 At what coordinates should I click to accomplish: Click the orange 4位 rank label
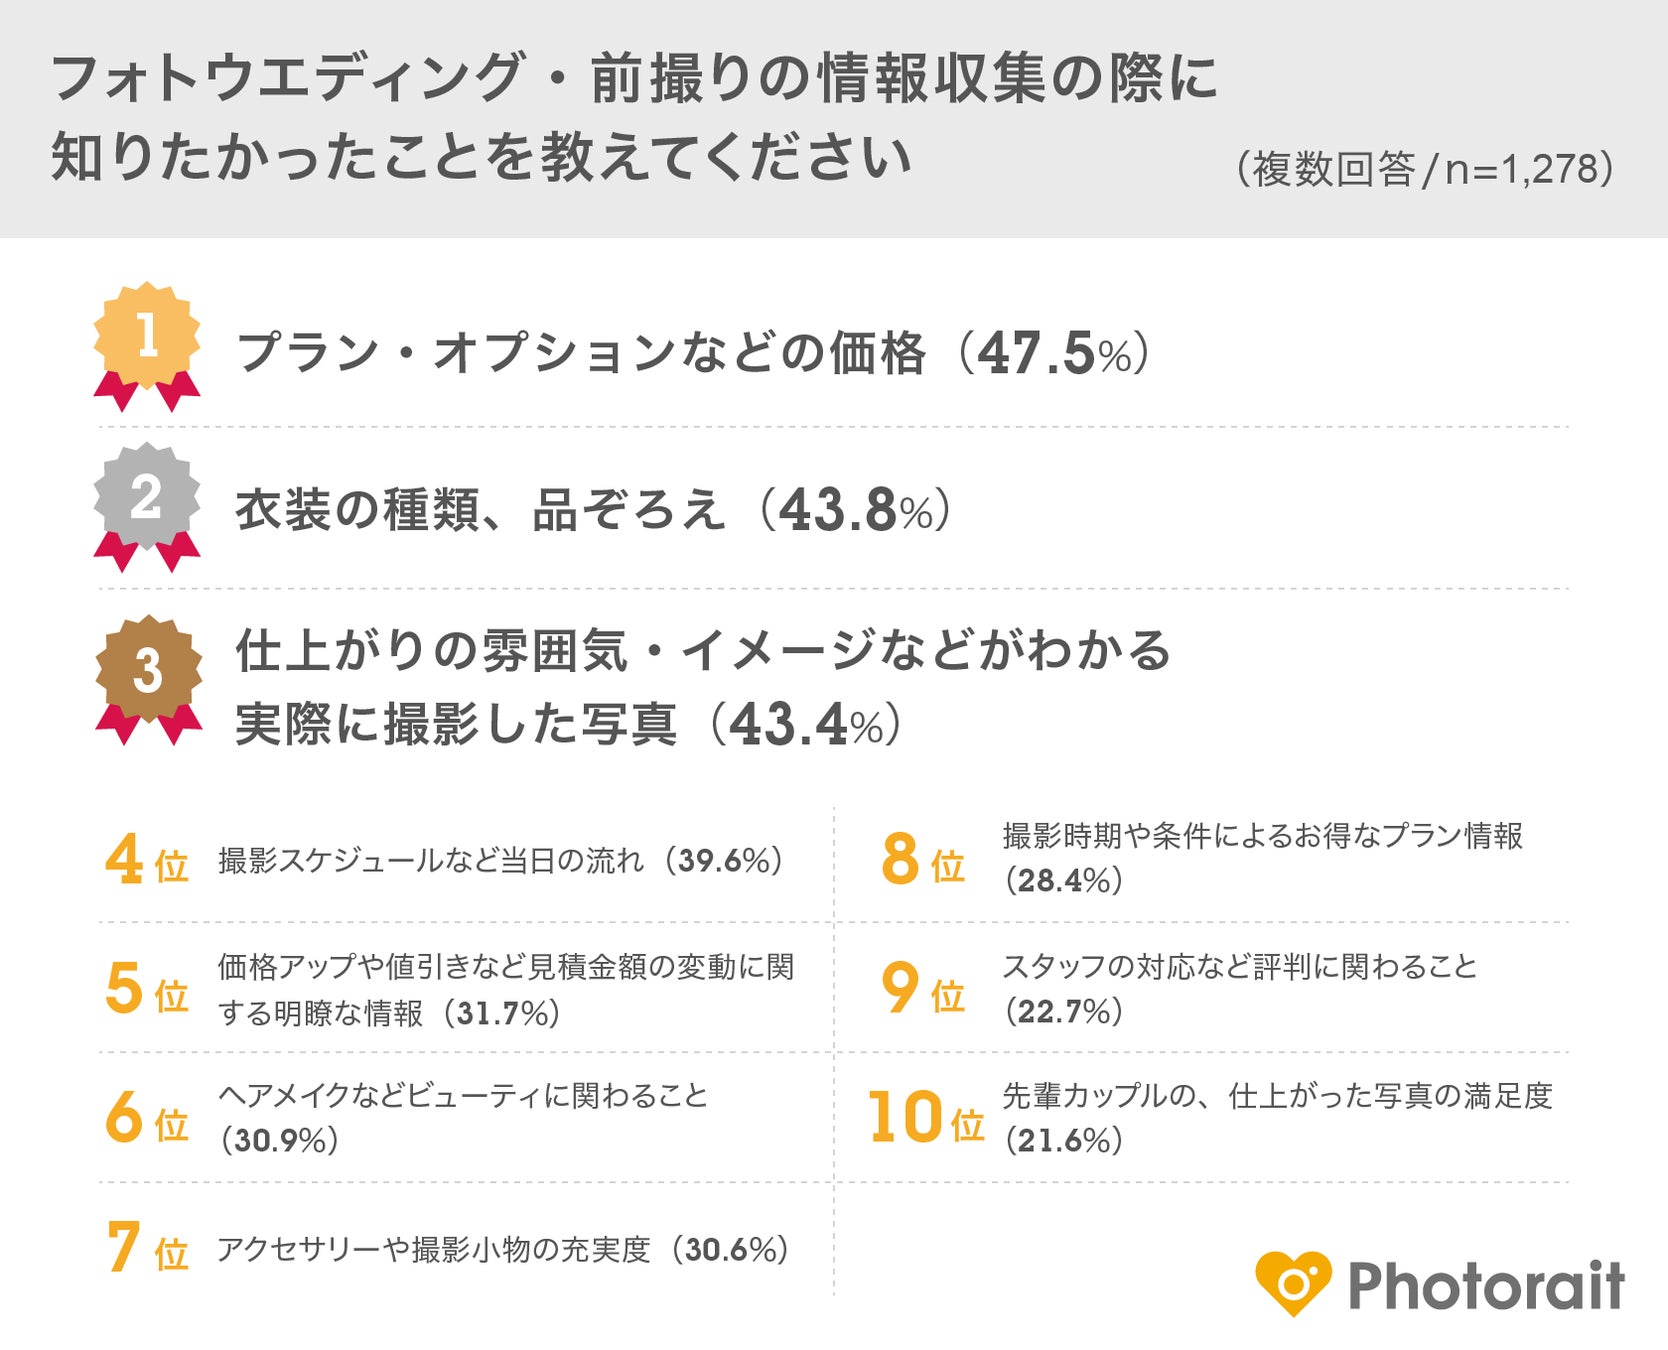click(146, 861)
